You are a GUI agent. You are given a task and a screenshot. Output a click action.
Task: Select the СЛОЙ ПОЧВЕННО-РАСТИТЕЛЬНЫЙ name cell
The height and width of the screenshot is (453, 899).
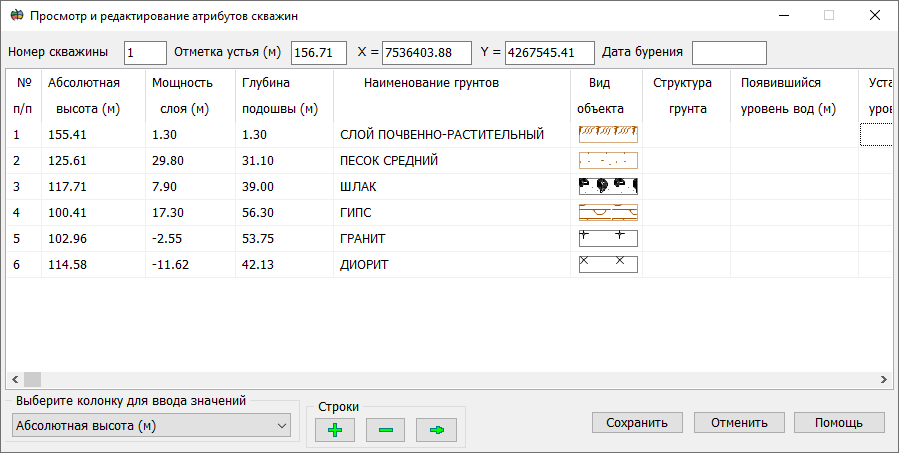tap(452, 135)
